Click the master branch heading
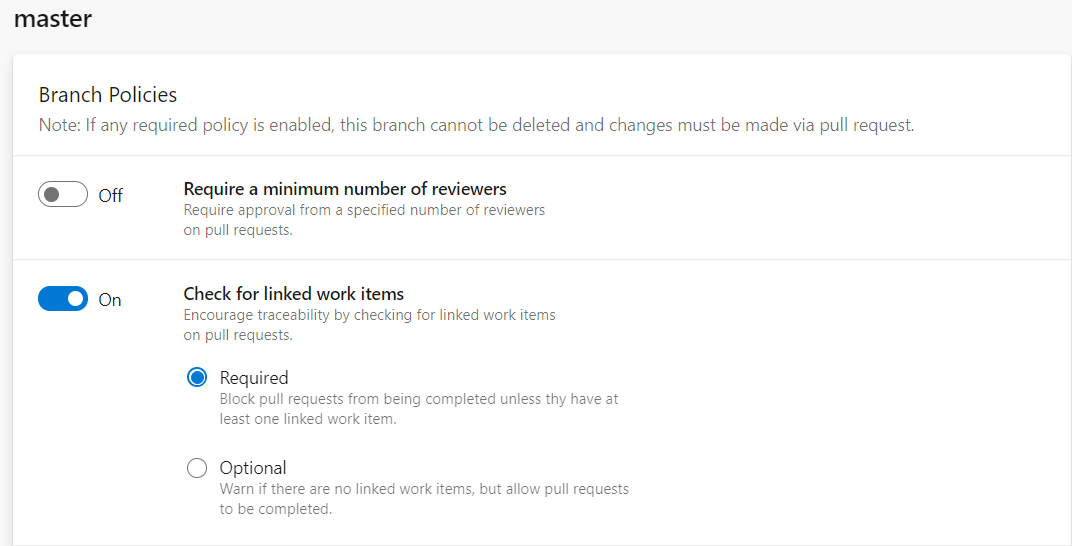 [53, 18]
